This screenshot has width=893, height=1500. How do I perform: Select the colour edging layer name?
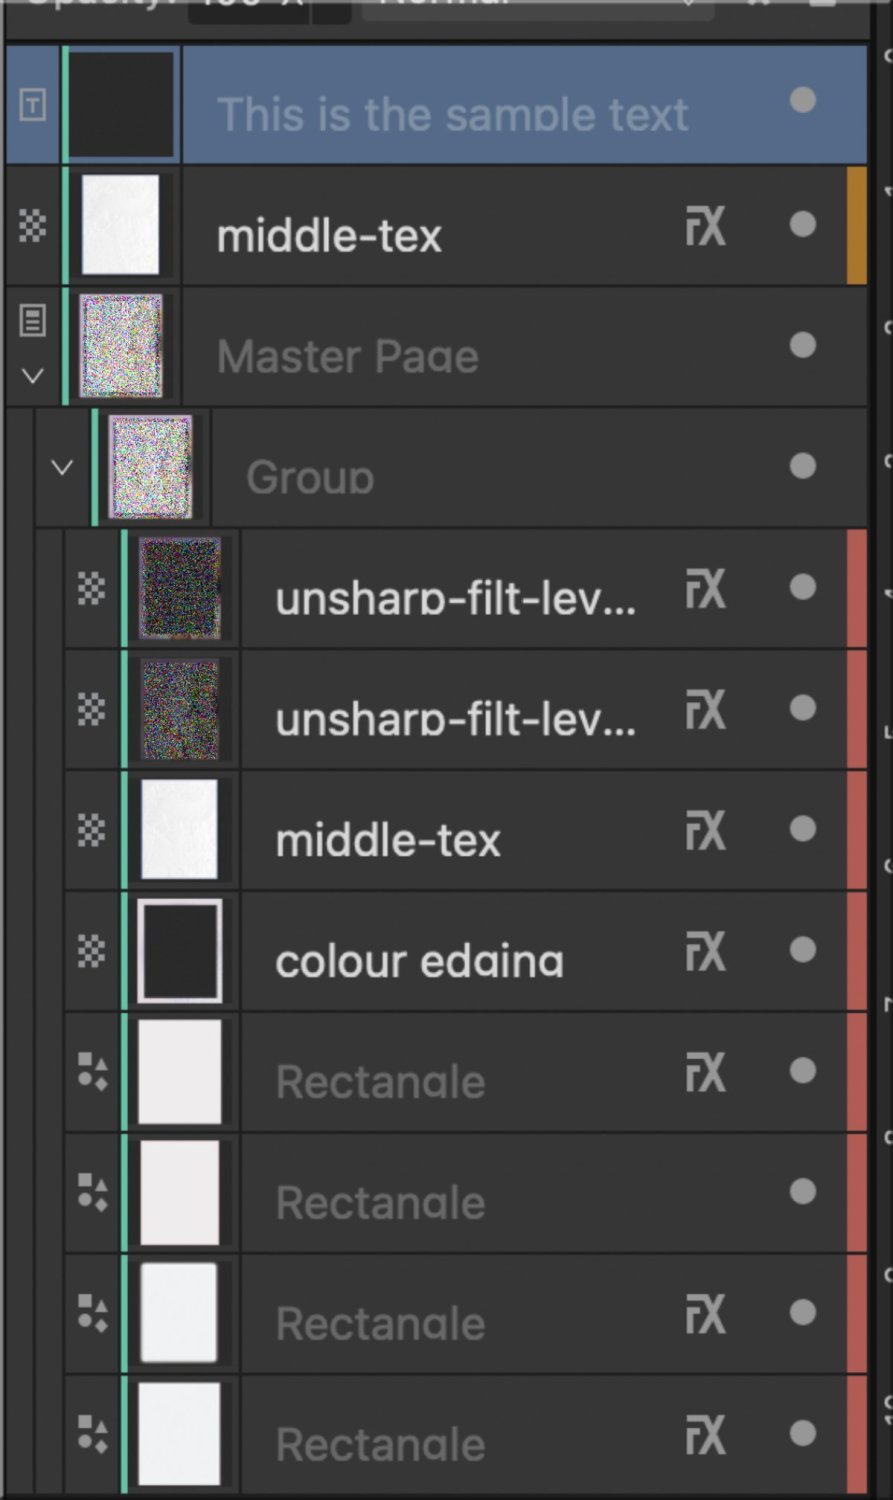[419, 961]
